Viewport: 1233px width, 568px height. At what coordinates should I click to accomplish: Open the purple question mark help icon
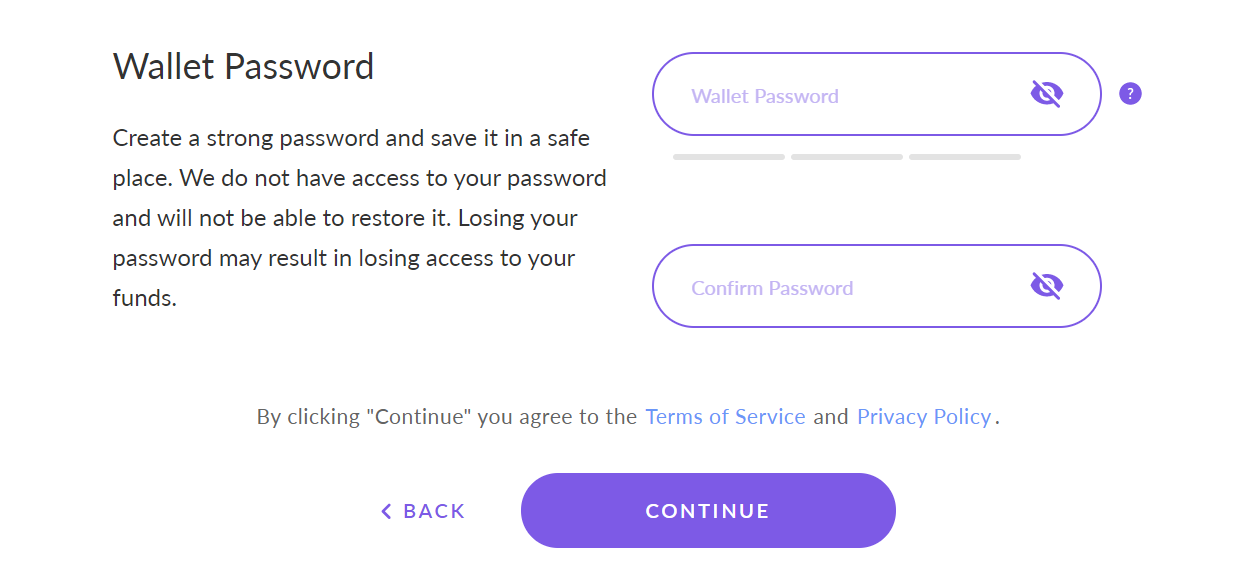pos(1130,94)
